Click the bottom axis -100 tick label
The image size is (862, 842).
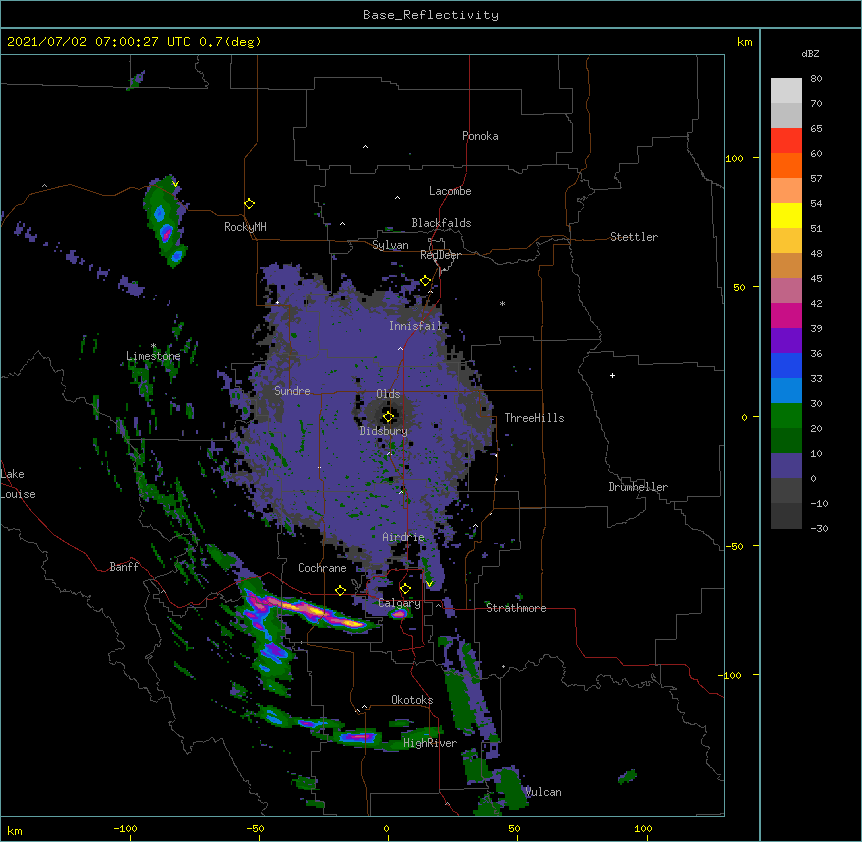pyautogui.click(x=126, y=828)
